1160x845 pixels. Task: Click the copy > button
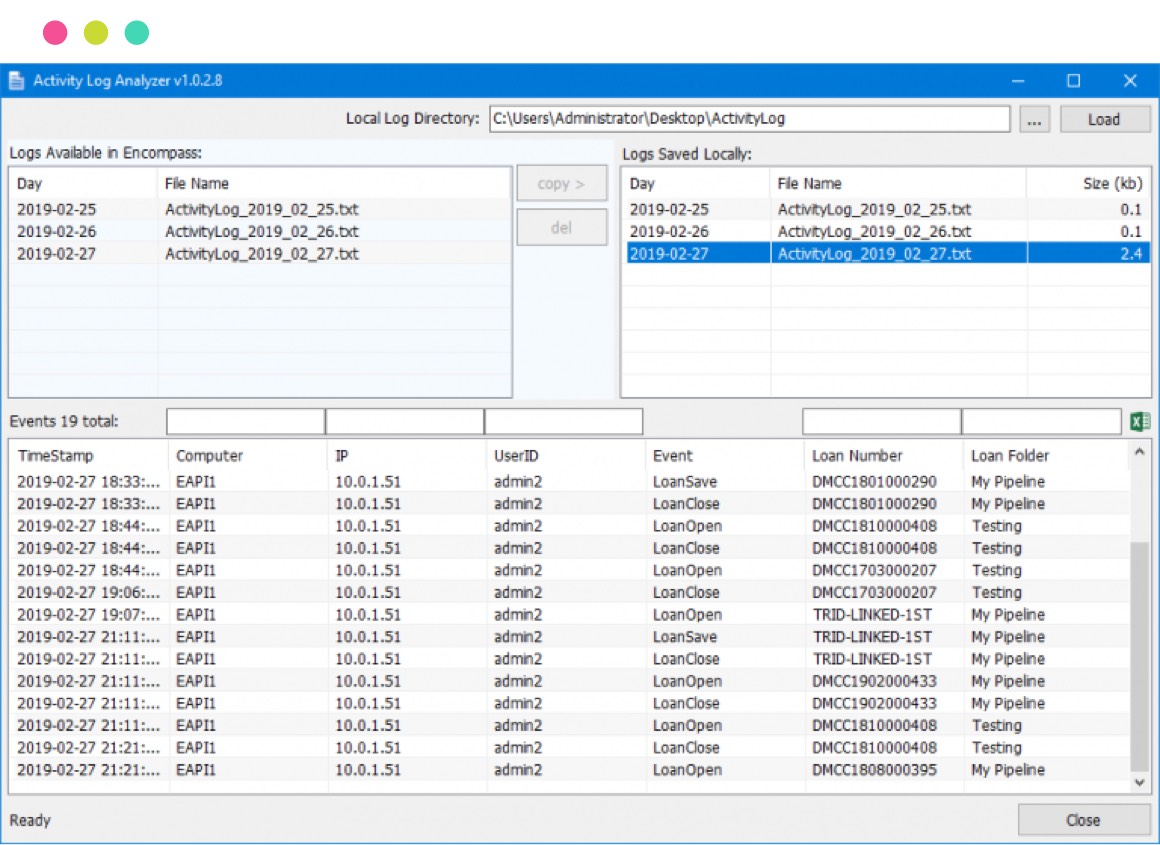[561, 184]
